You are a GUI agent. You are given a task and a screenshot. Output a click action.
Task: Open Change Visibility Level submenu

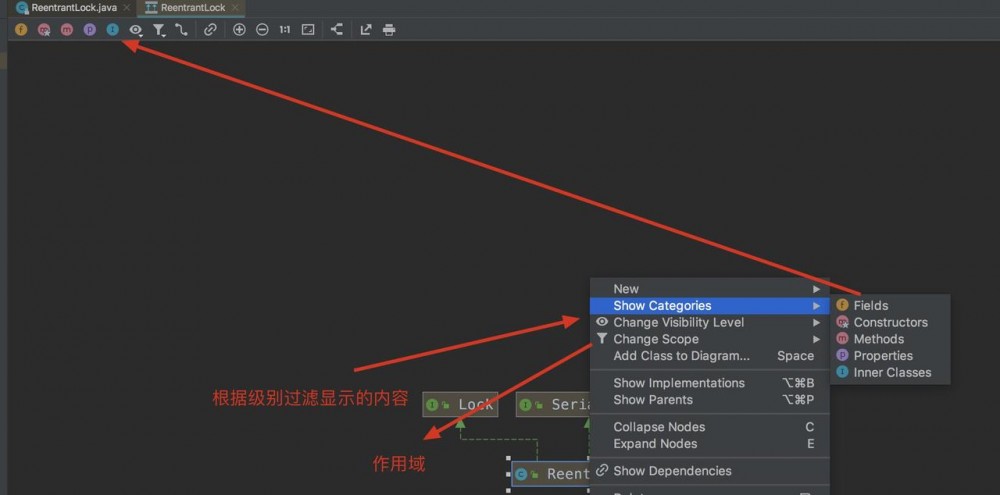[709, 322]
